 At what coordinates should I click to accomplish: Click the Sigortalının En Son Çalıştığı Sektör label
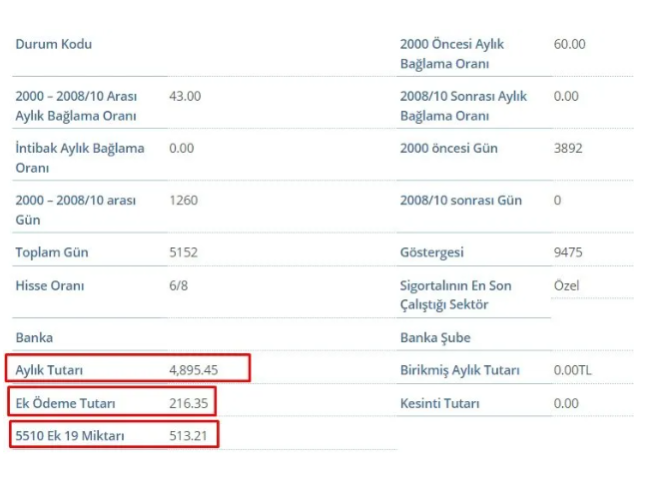click(x=455, y=295)
